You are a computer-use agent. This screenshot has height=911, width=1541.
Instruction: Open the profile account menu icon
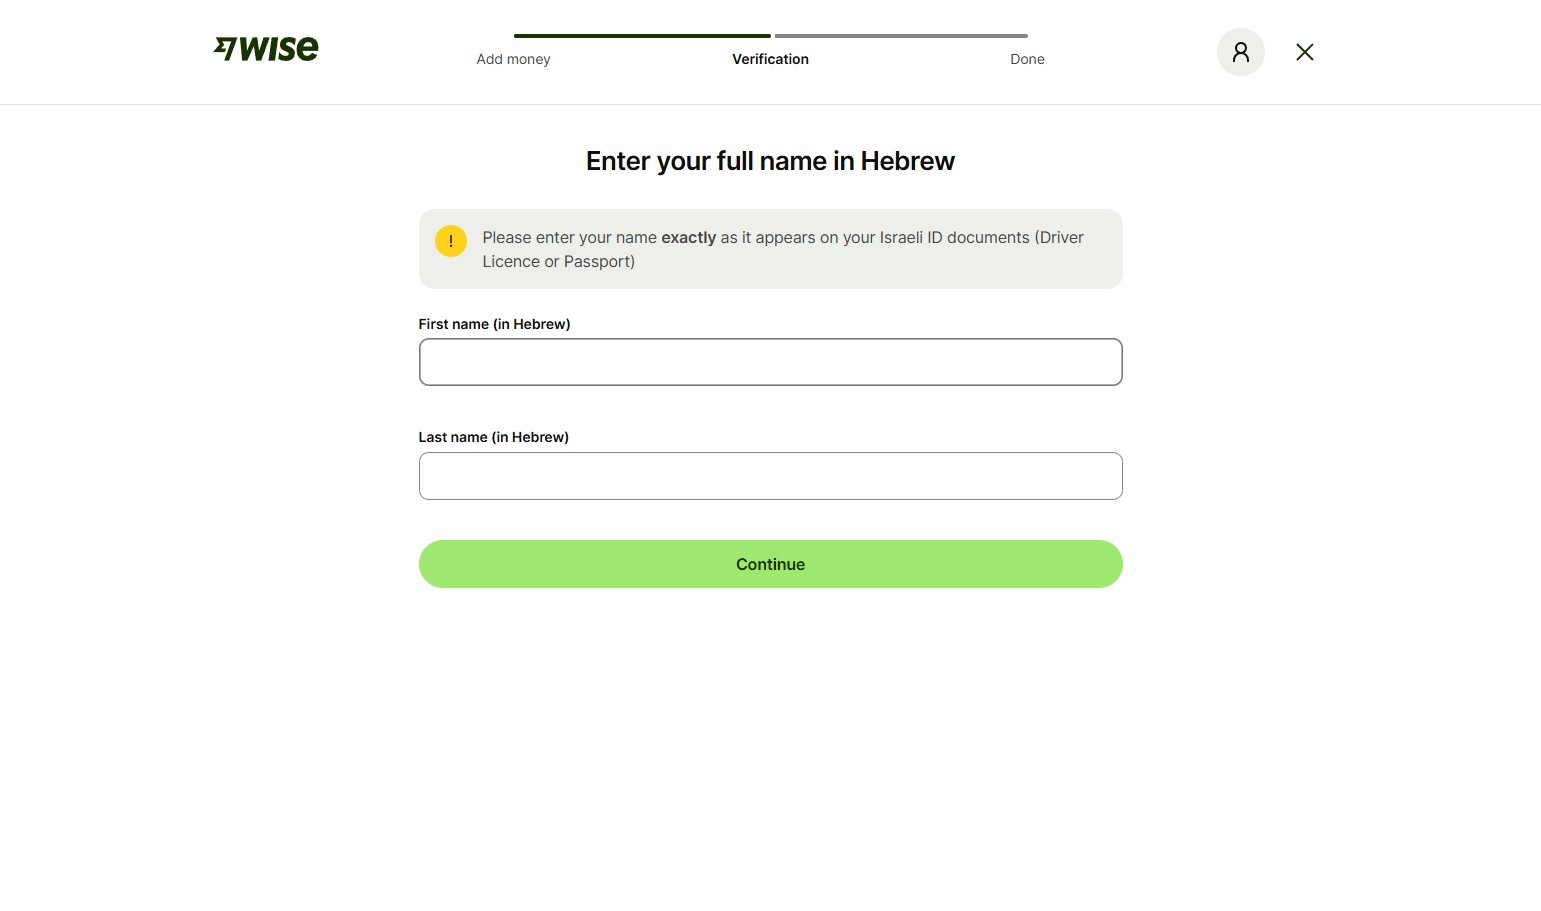(x=1240, y=52)
